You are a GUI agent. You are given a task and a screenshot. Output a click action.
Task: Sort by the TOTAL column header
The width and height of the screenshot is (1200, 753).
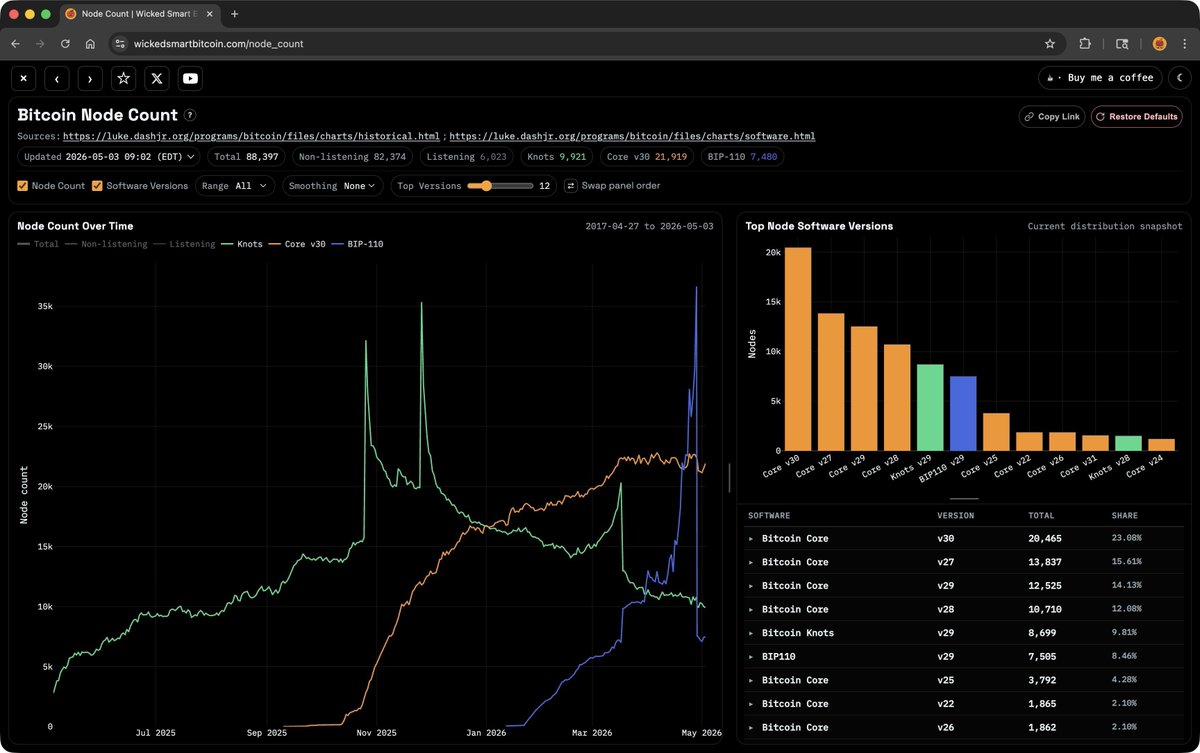(x=1040, y=516)
